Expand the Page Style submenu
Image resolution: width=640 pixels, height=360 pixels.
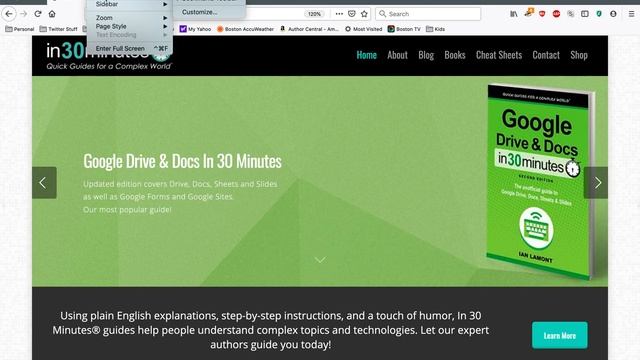(130, 26)
